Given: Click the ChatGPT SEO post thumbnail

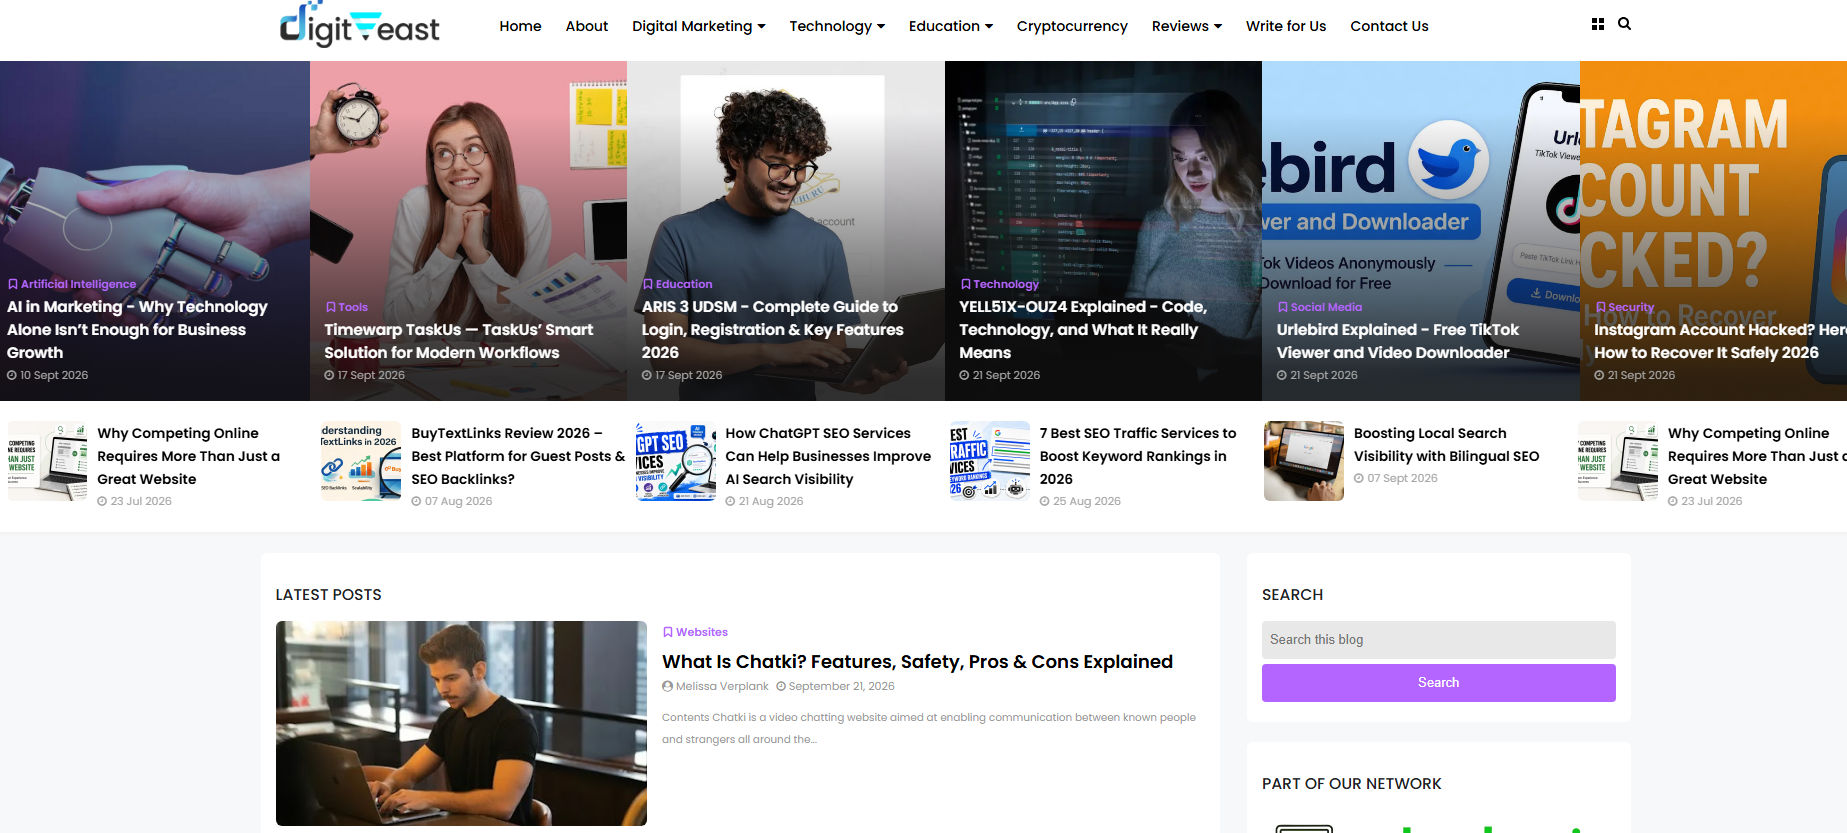Looking at the screenshot, I should [675, 461].
